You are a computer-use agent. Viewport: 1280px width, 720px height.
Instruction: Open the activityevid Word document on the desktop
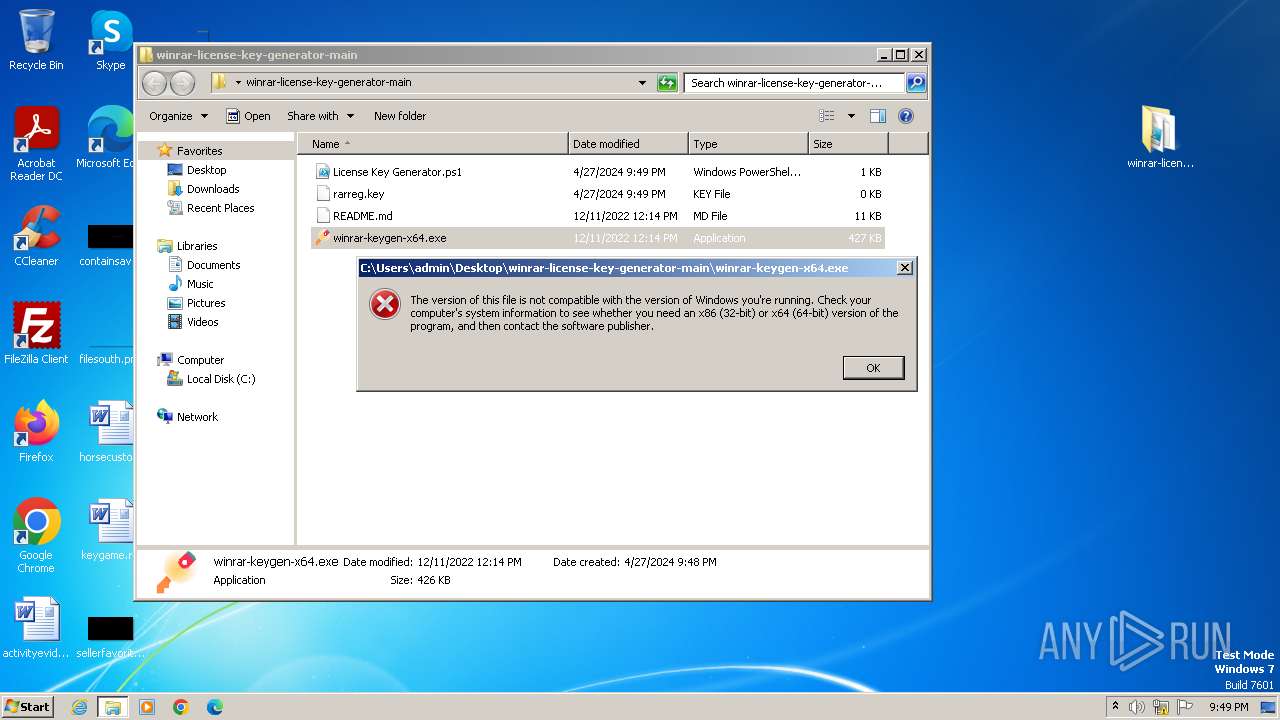click(36, 628)
